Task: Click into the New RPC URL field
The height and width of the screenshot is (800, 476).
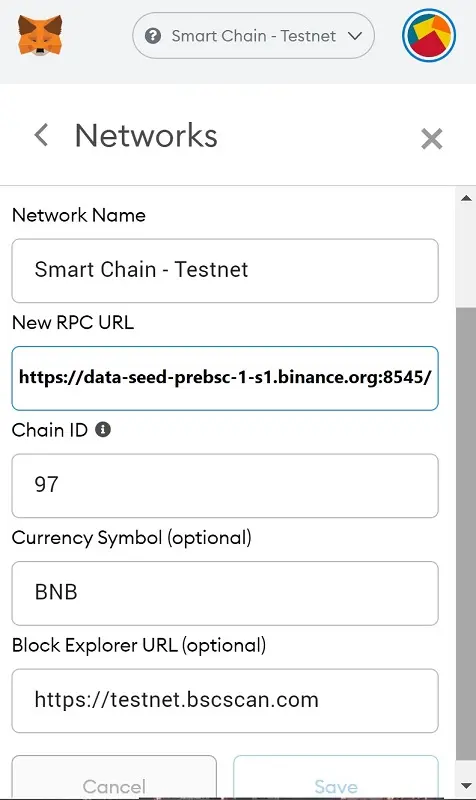Action: (225, 378)
